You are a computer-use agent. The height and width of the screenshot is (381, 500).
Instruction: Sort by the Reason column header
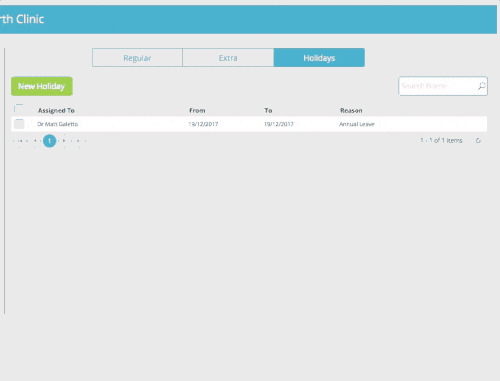(351, 110)
